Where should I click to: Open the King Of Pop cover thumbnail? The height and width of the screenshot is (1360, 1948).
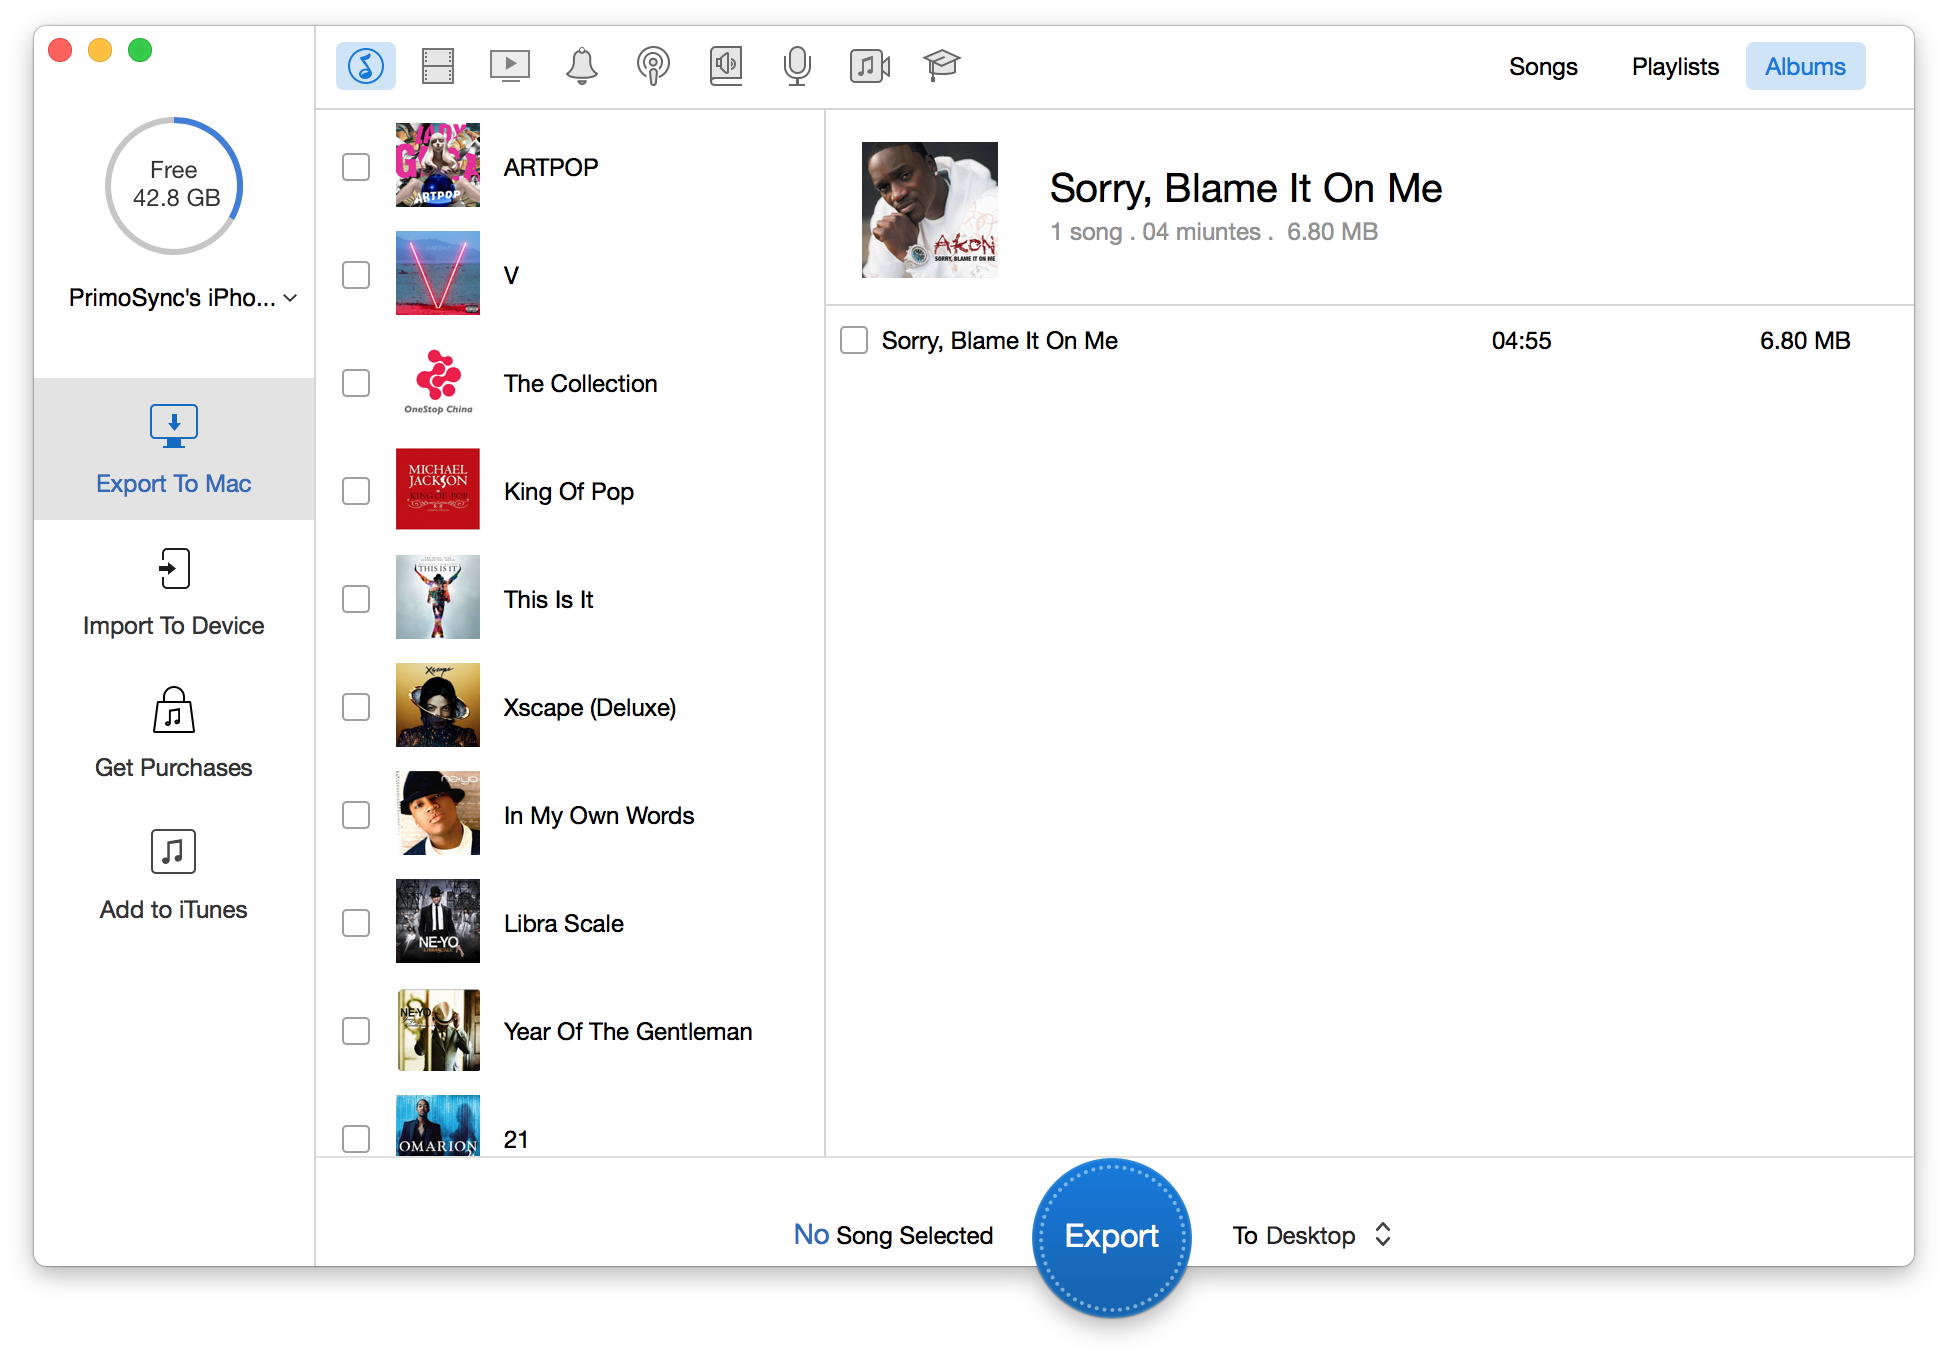tap(438, 489)
